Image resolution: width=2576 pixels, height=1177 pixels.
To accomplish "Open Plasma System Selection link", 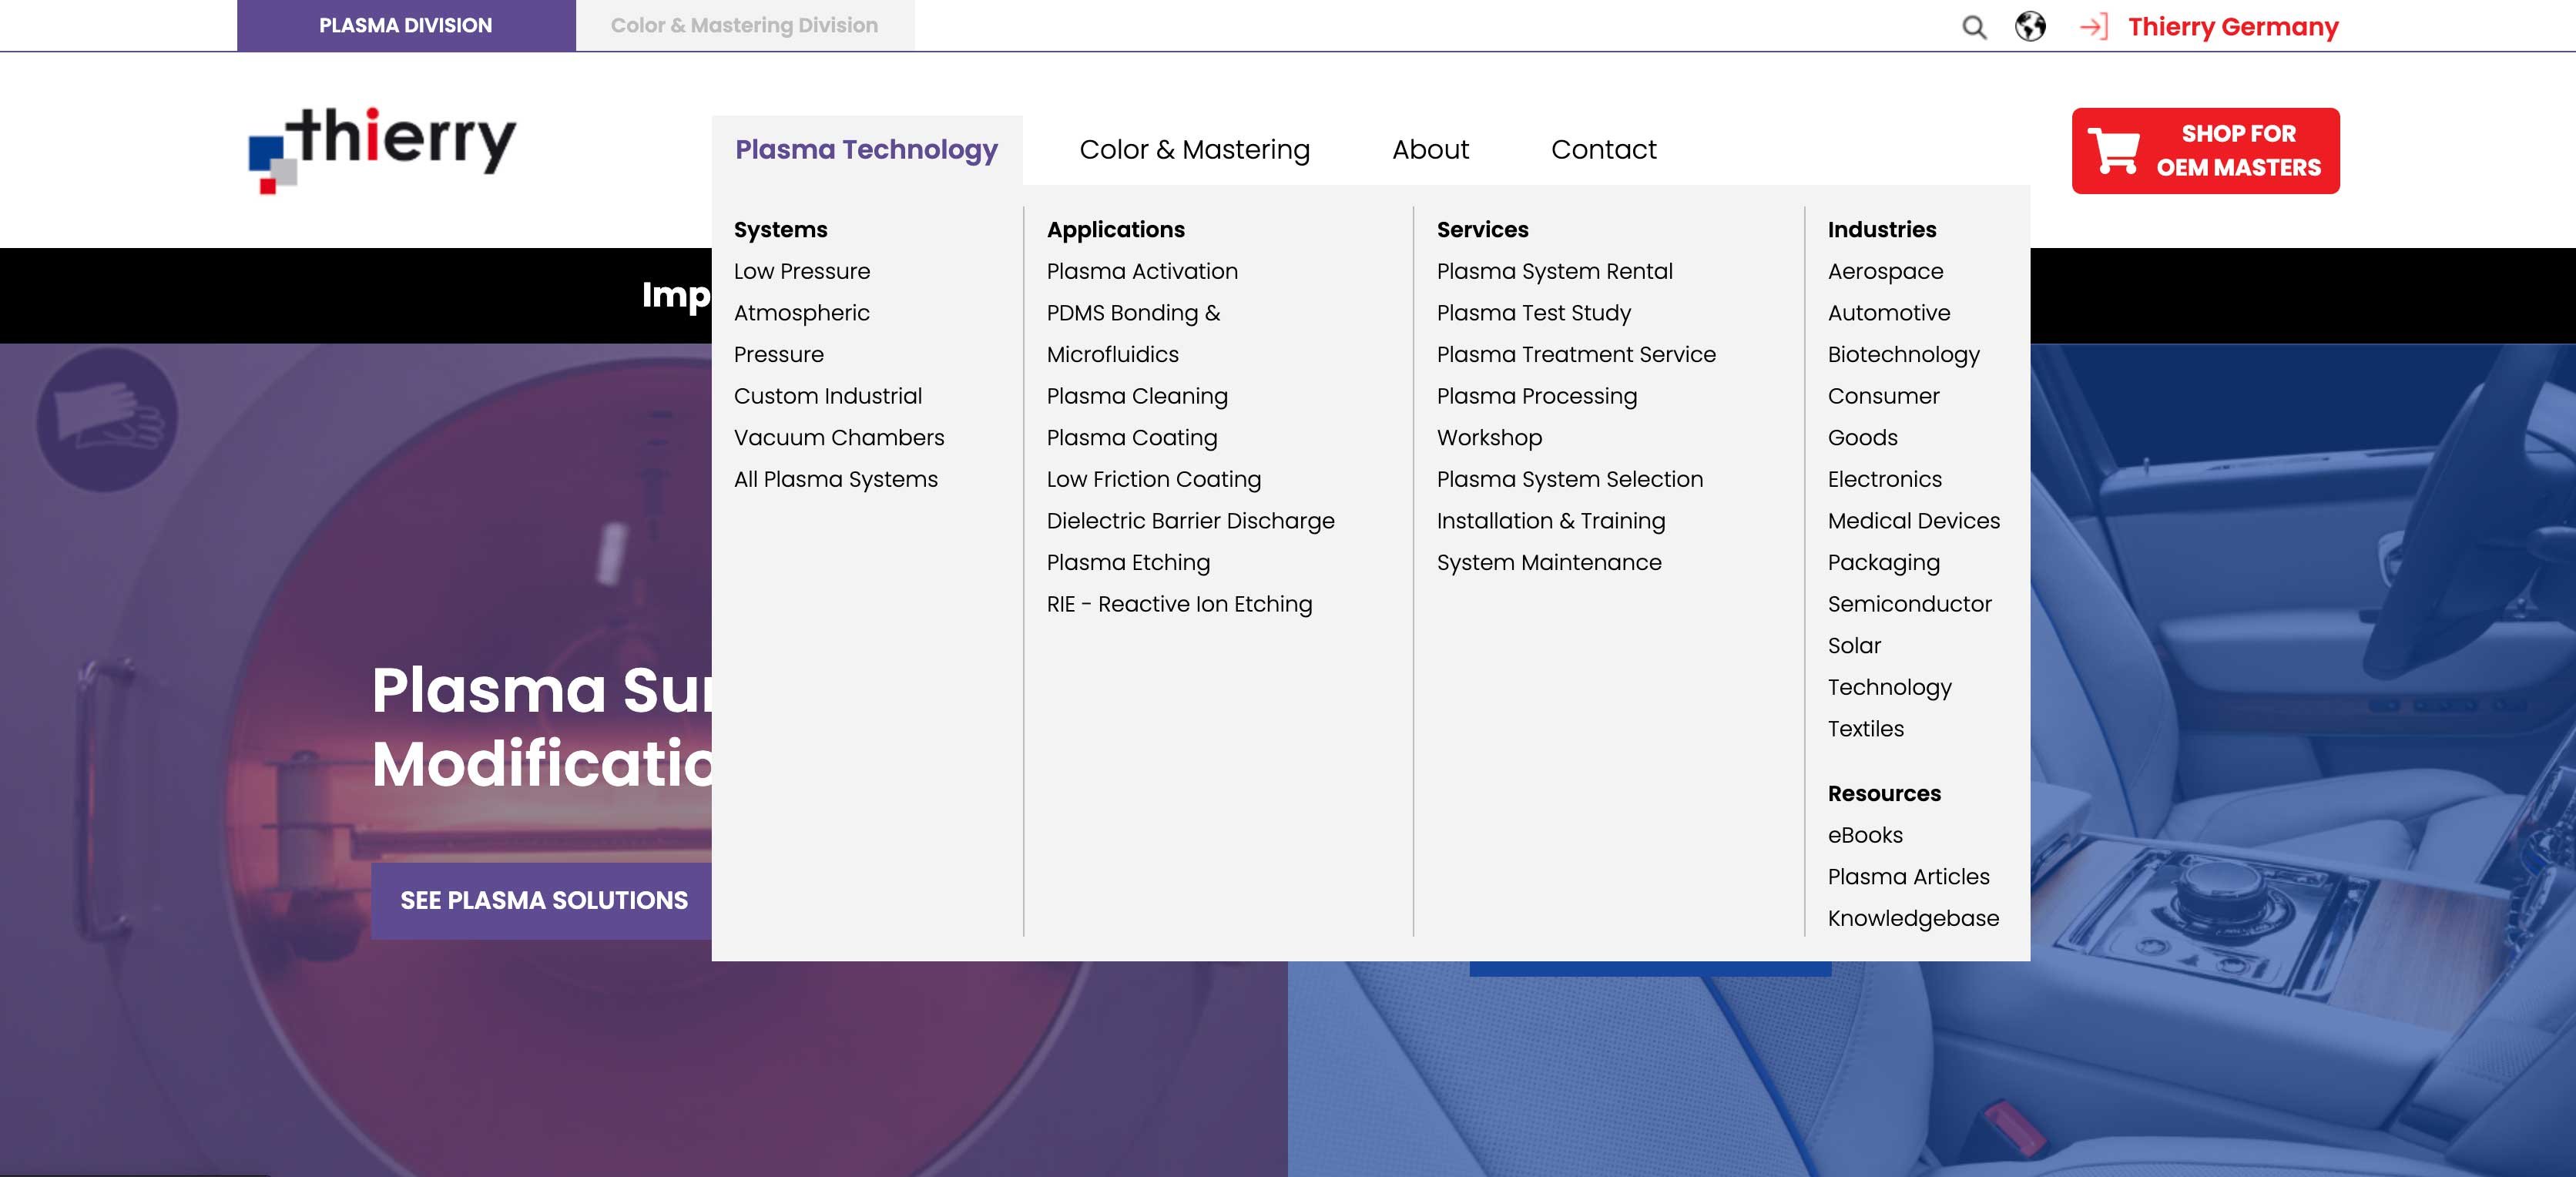I will click(1569, 479).
